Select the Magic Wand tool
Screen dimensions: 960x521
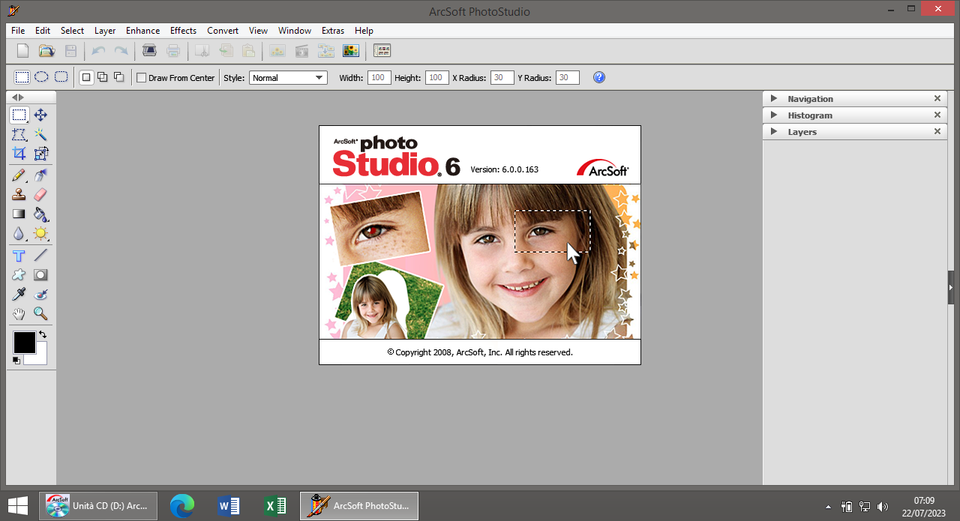click(41, 134)
